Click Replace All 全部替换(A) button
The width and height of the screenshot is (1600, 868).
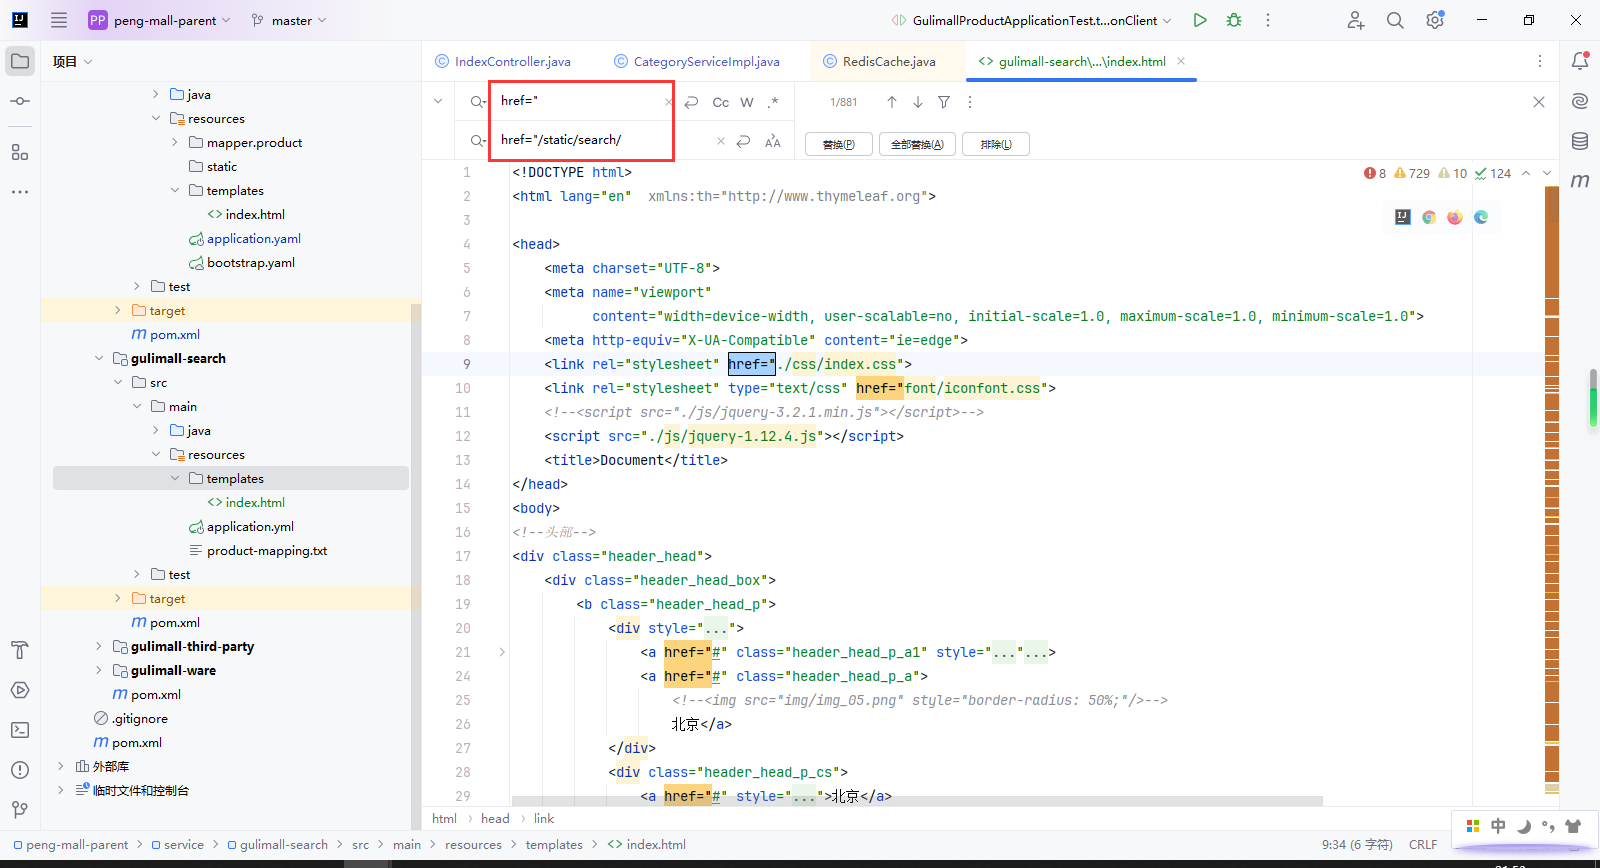click(x=917, y=144)
